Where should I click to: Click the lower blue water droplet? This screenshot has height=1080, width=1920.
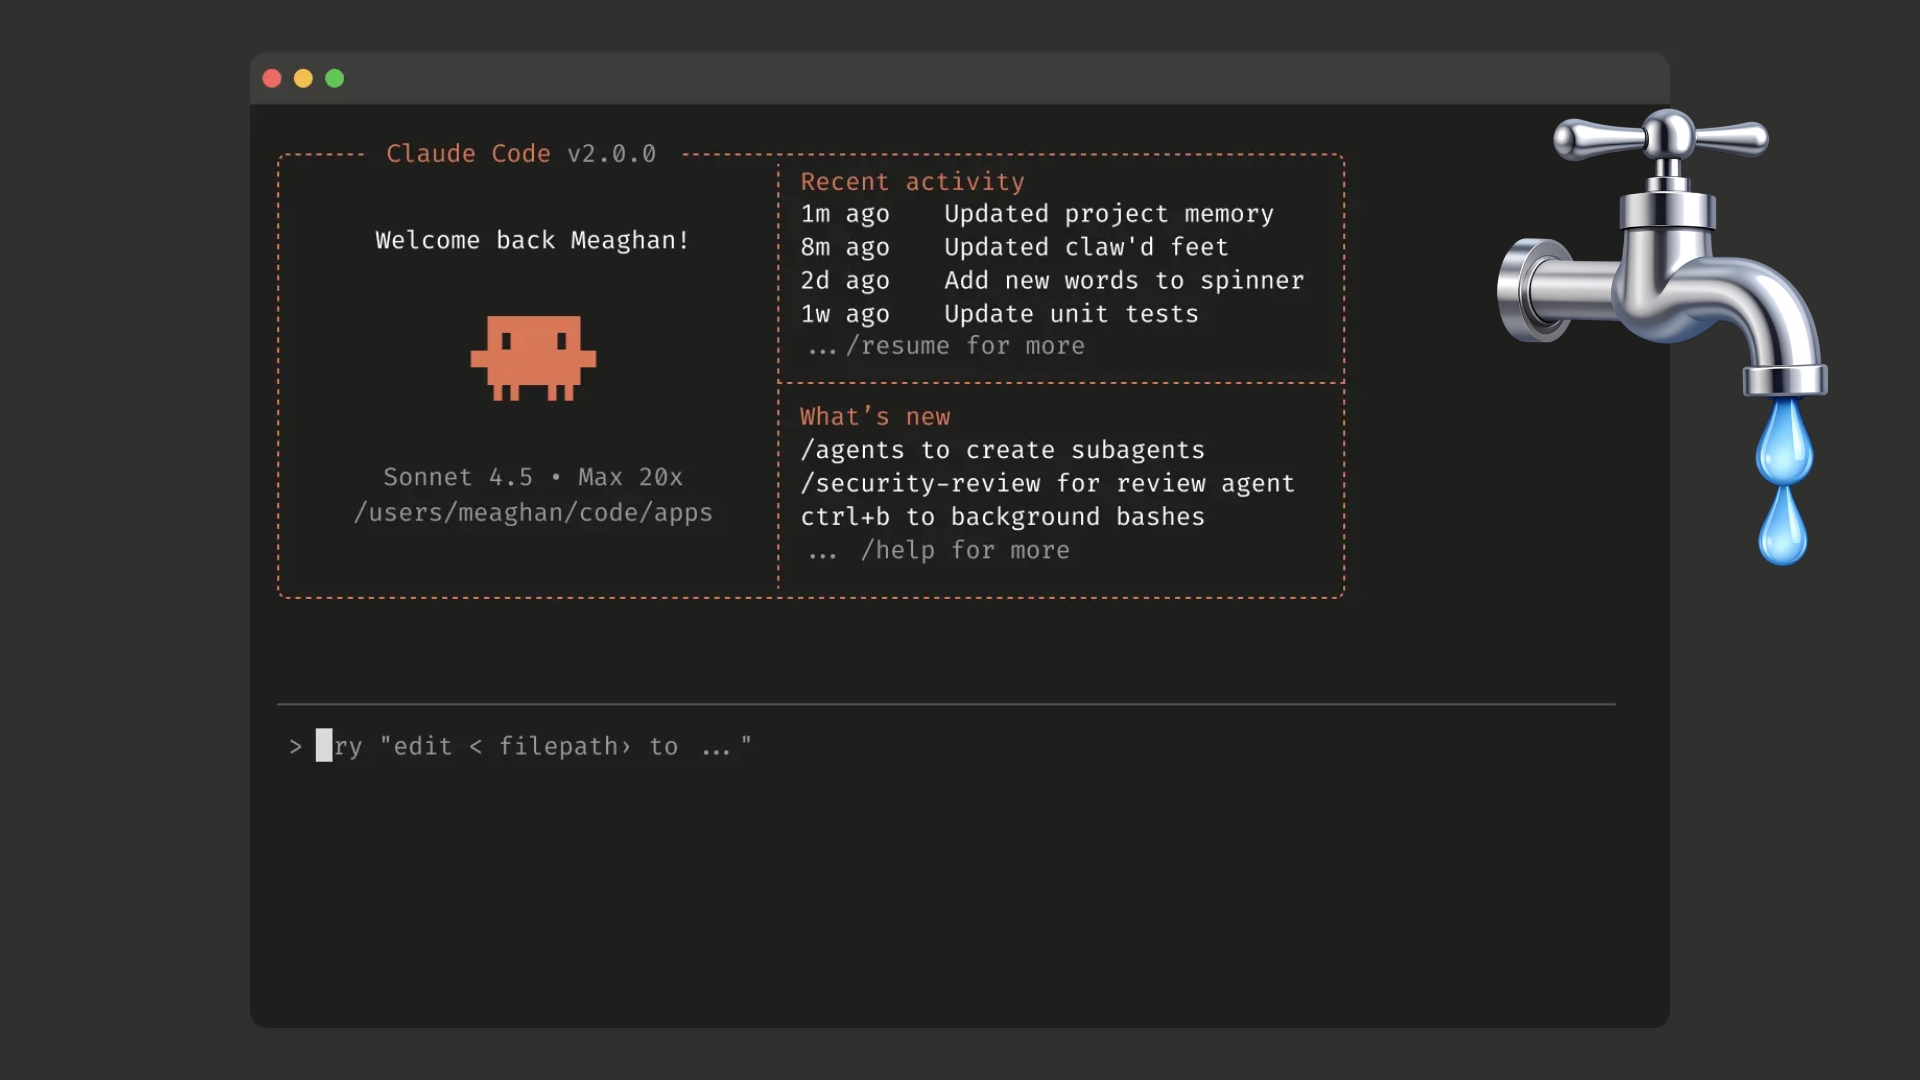pos(1782,527)
